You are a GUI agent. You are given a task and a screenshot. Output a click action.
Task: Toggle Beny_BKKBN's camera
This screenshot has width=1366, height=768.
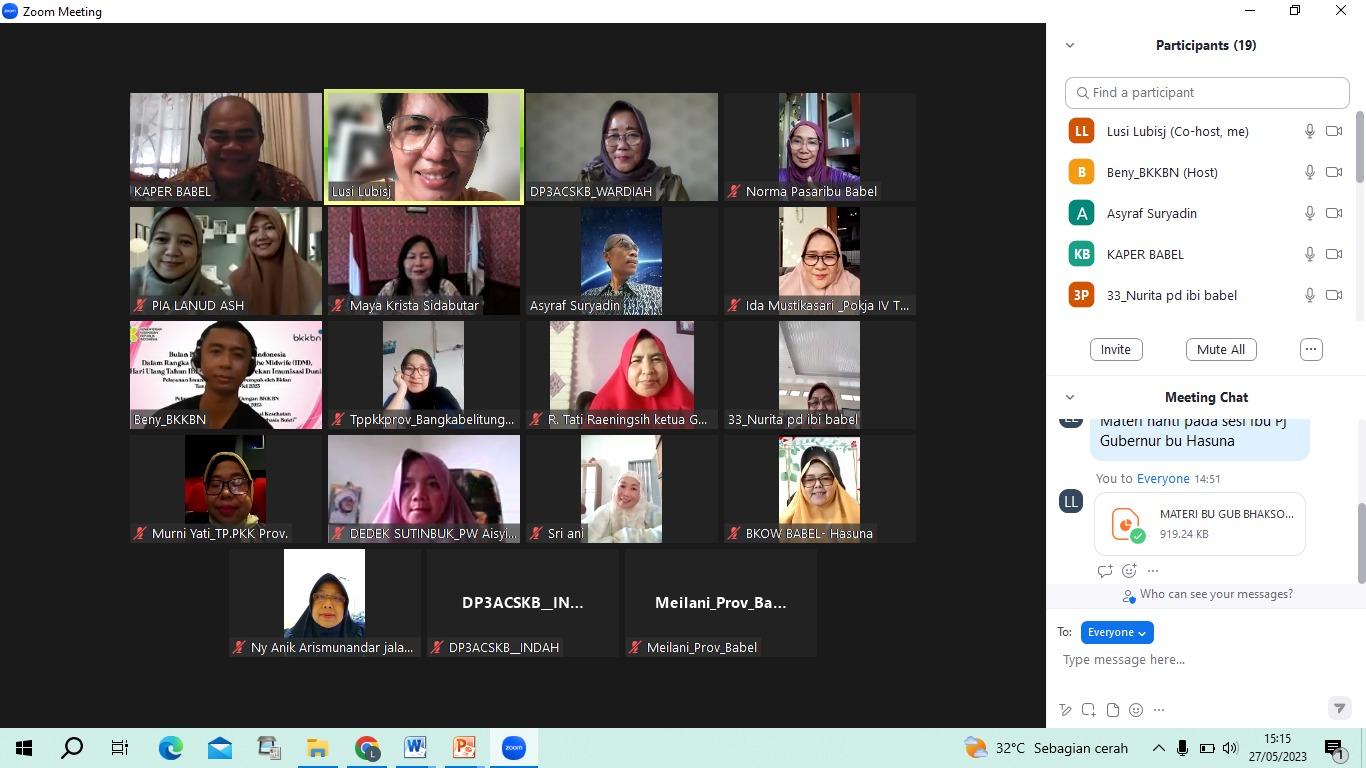coord(1335,172)
